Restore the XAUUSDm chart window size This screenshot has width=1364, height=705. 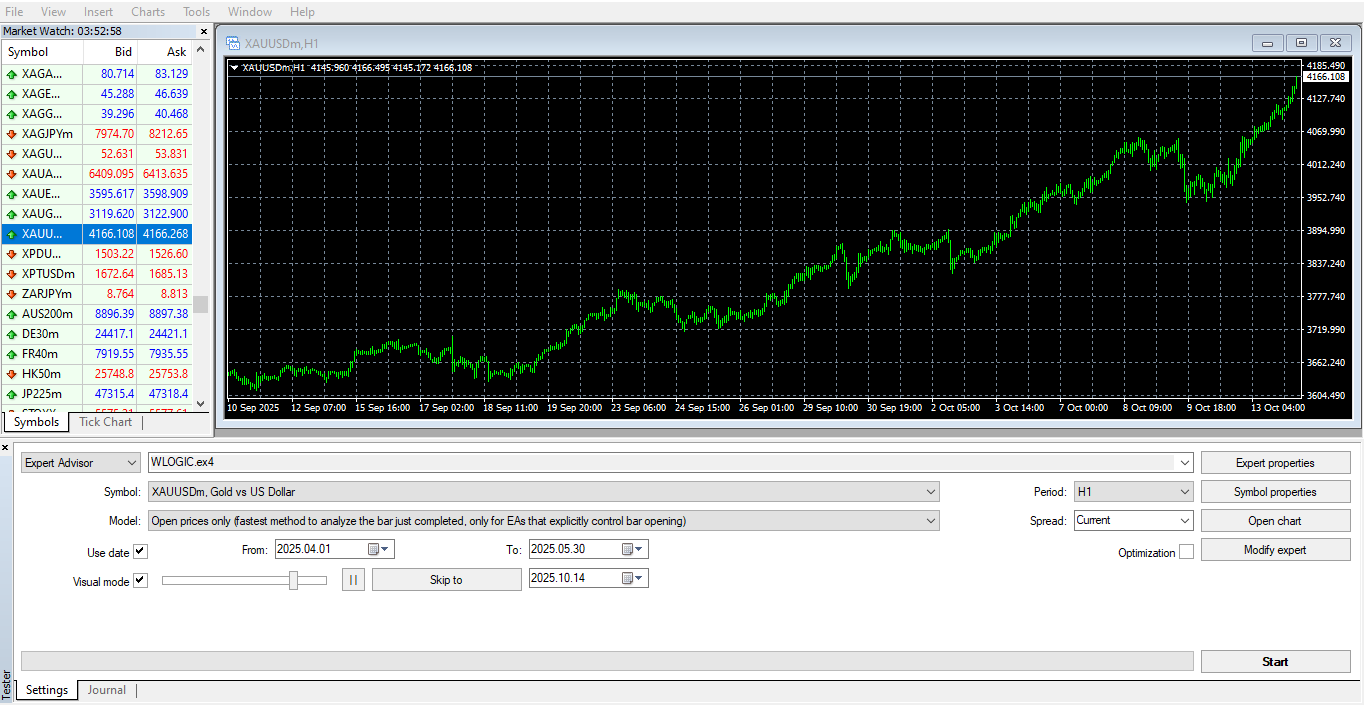pyautogui.click(x=1301, y=43)
